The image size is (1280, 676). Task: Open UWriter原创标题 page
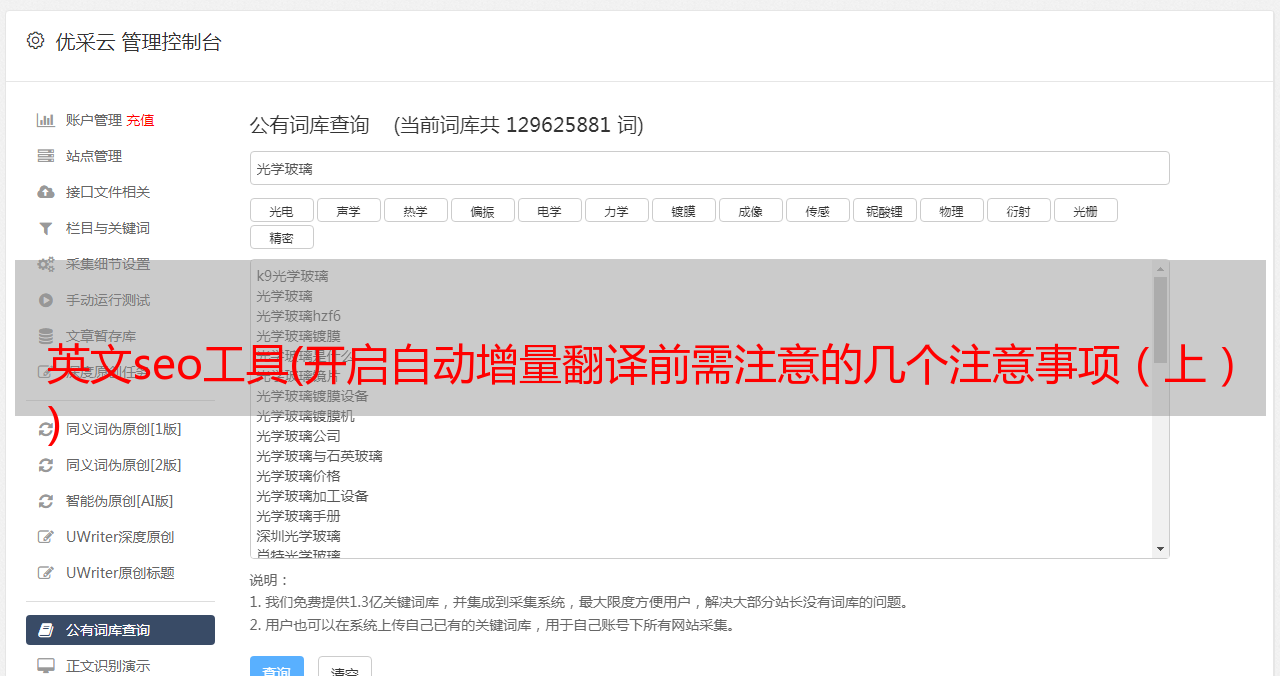pos(120,573)
